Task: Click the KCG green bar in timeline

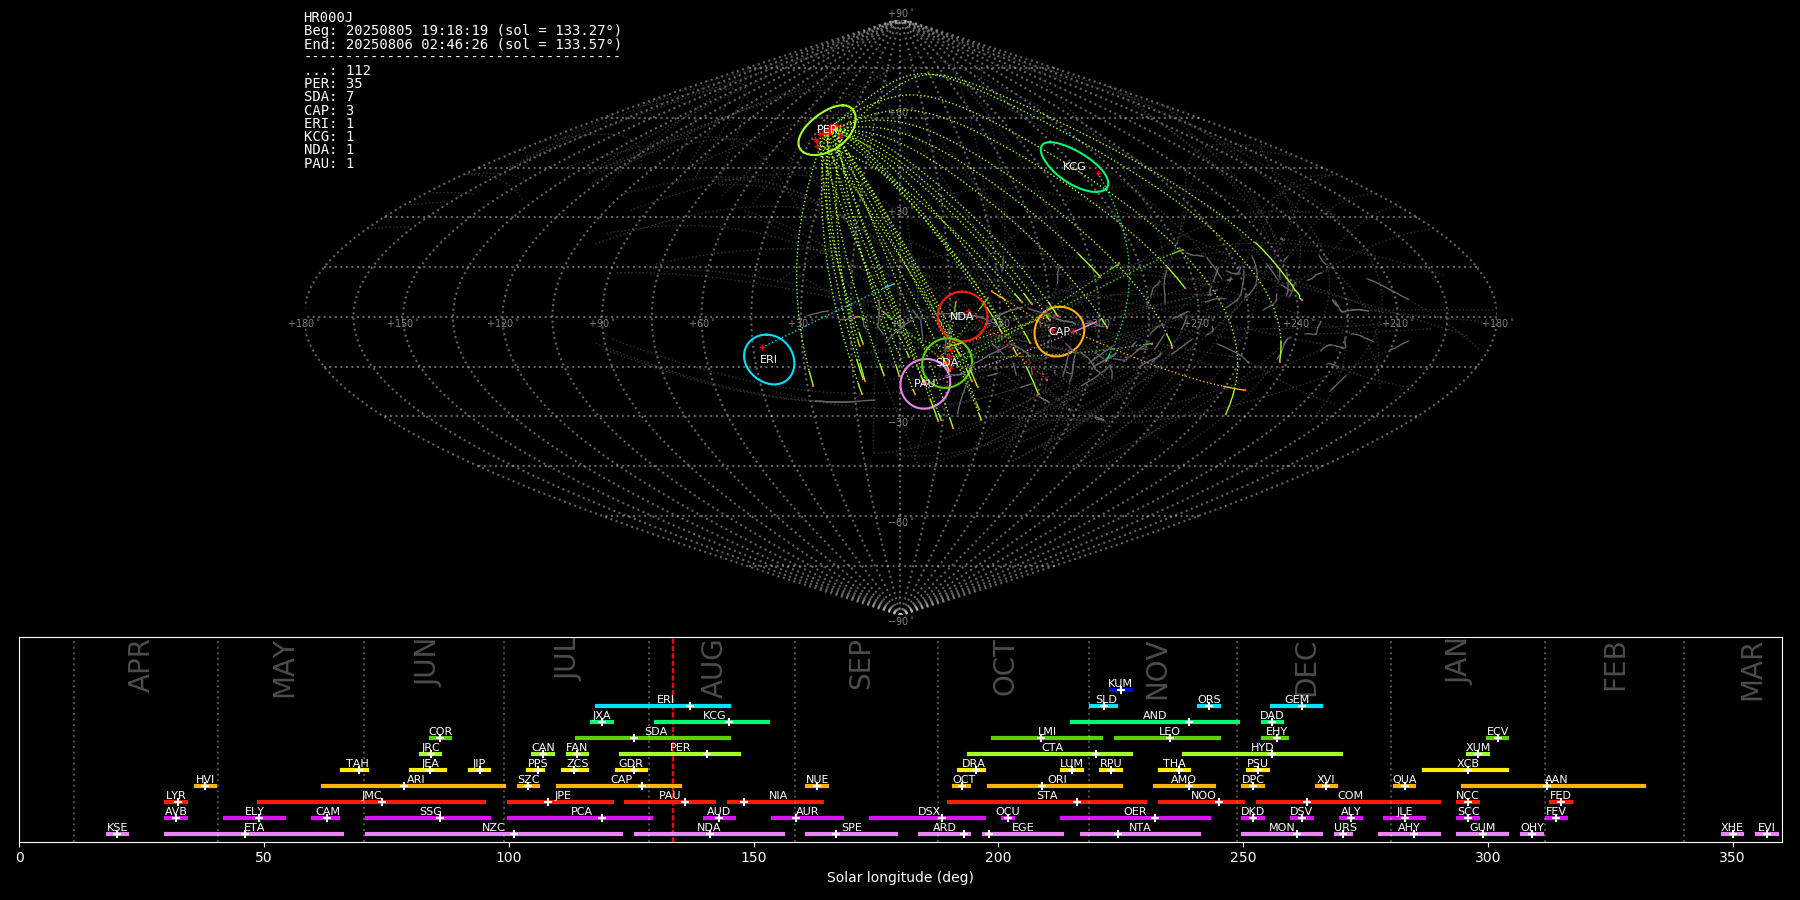Action: click(x=712, y=722)
